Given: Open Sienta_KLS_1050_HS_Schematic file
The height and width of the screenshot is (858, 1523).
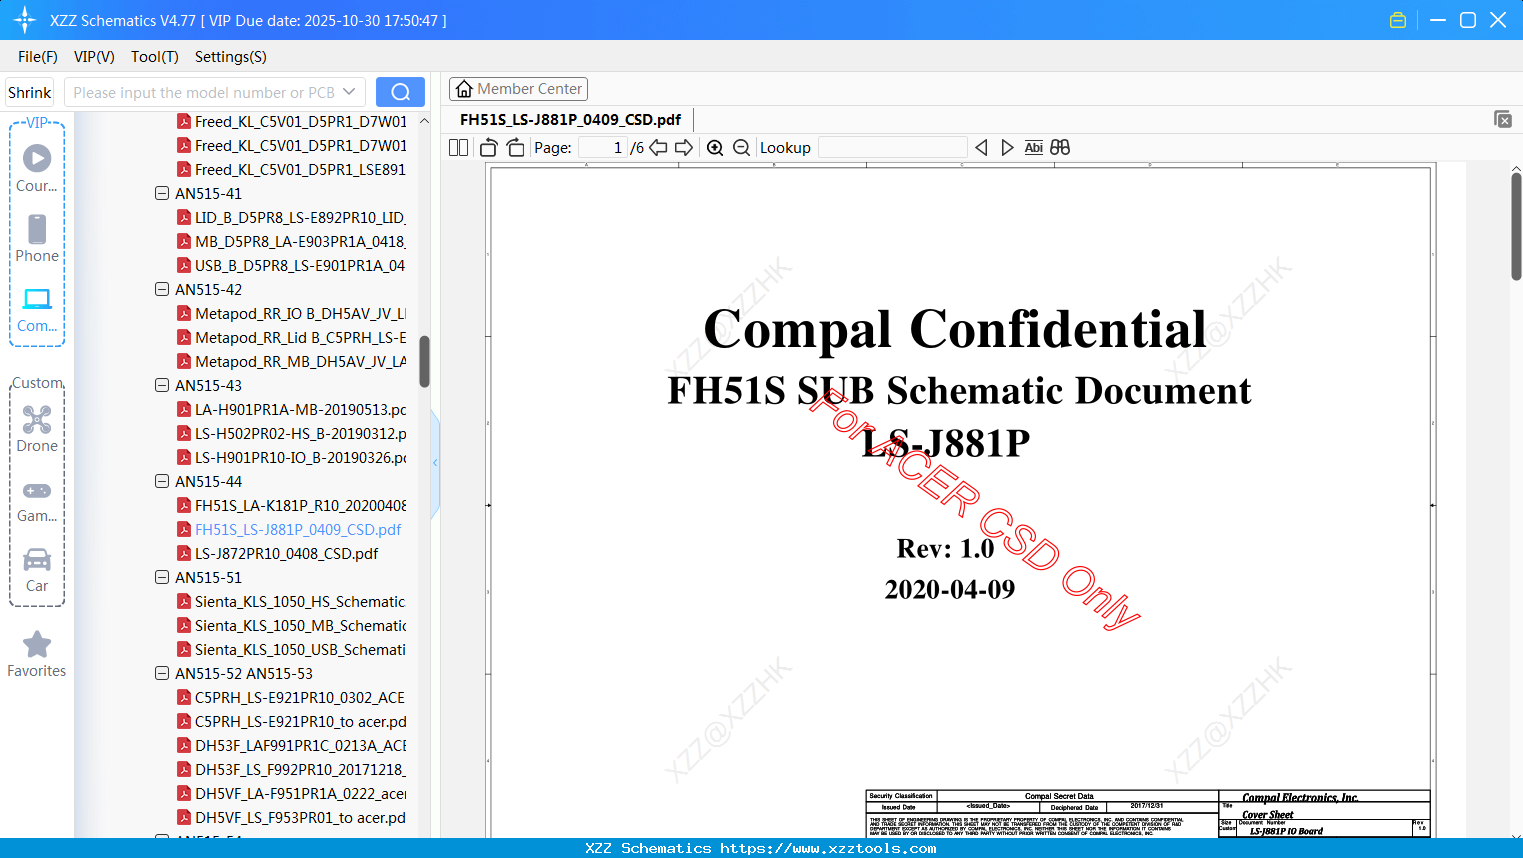Looking at the screenshot, I should point(291,601).
